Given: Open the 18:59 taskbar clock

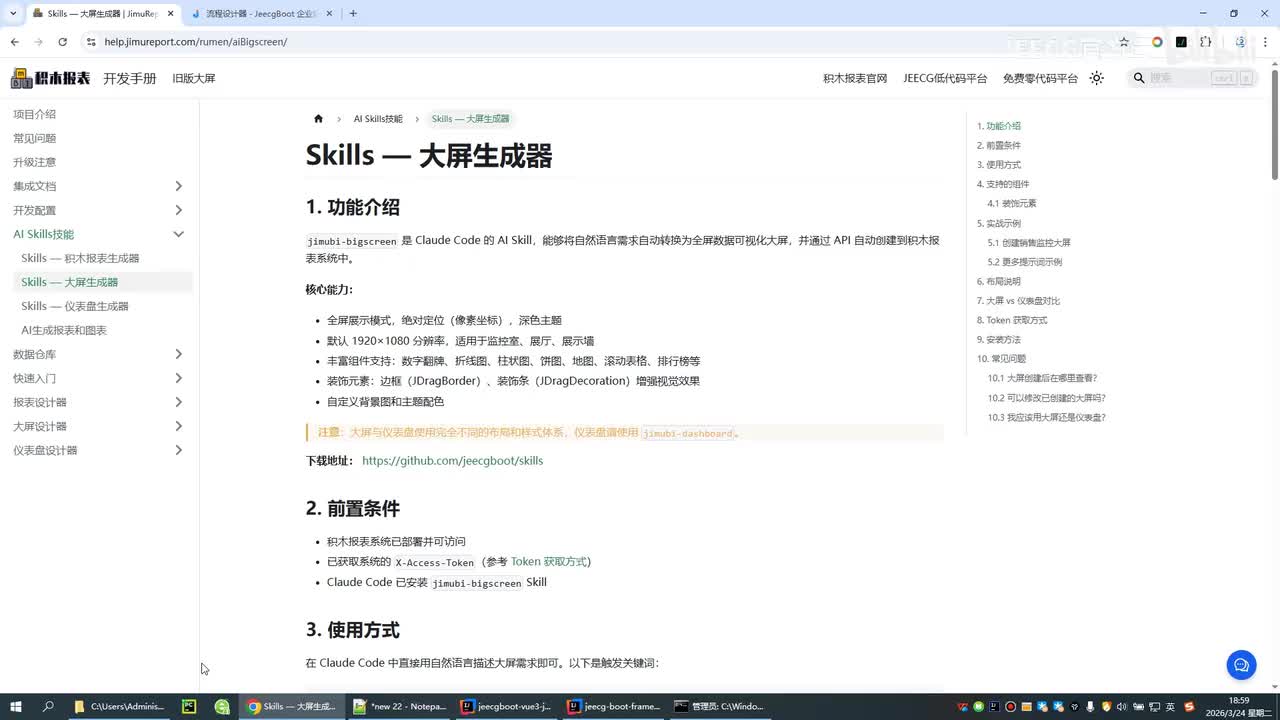Looking at the screenshot, I should point(1239,706).
